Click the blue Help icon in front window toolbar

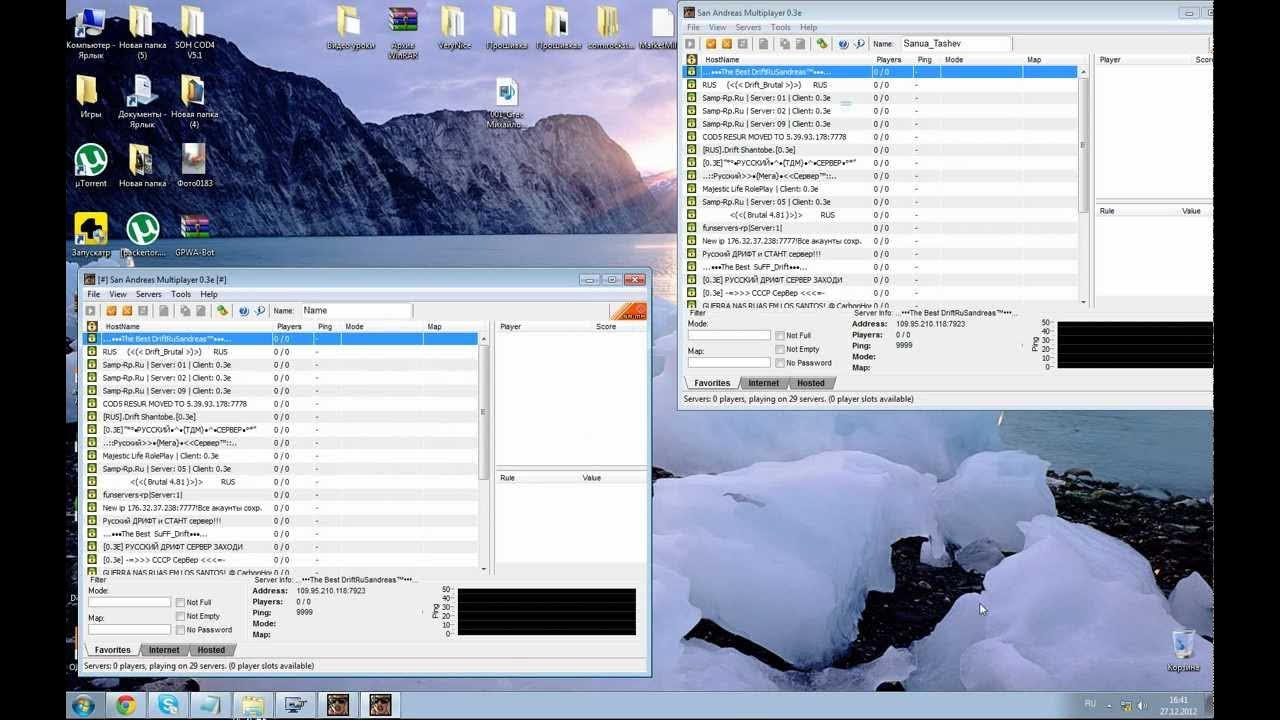(x=243, y=311)
